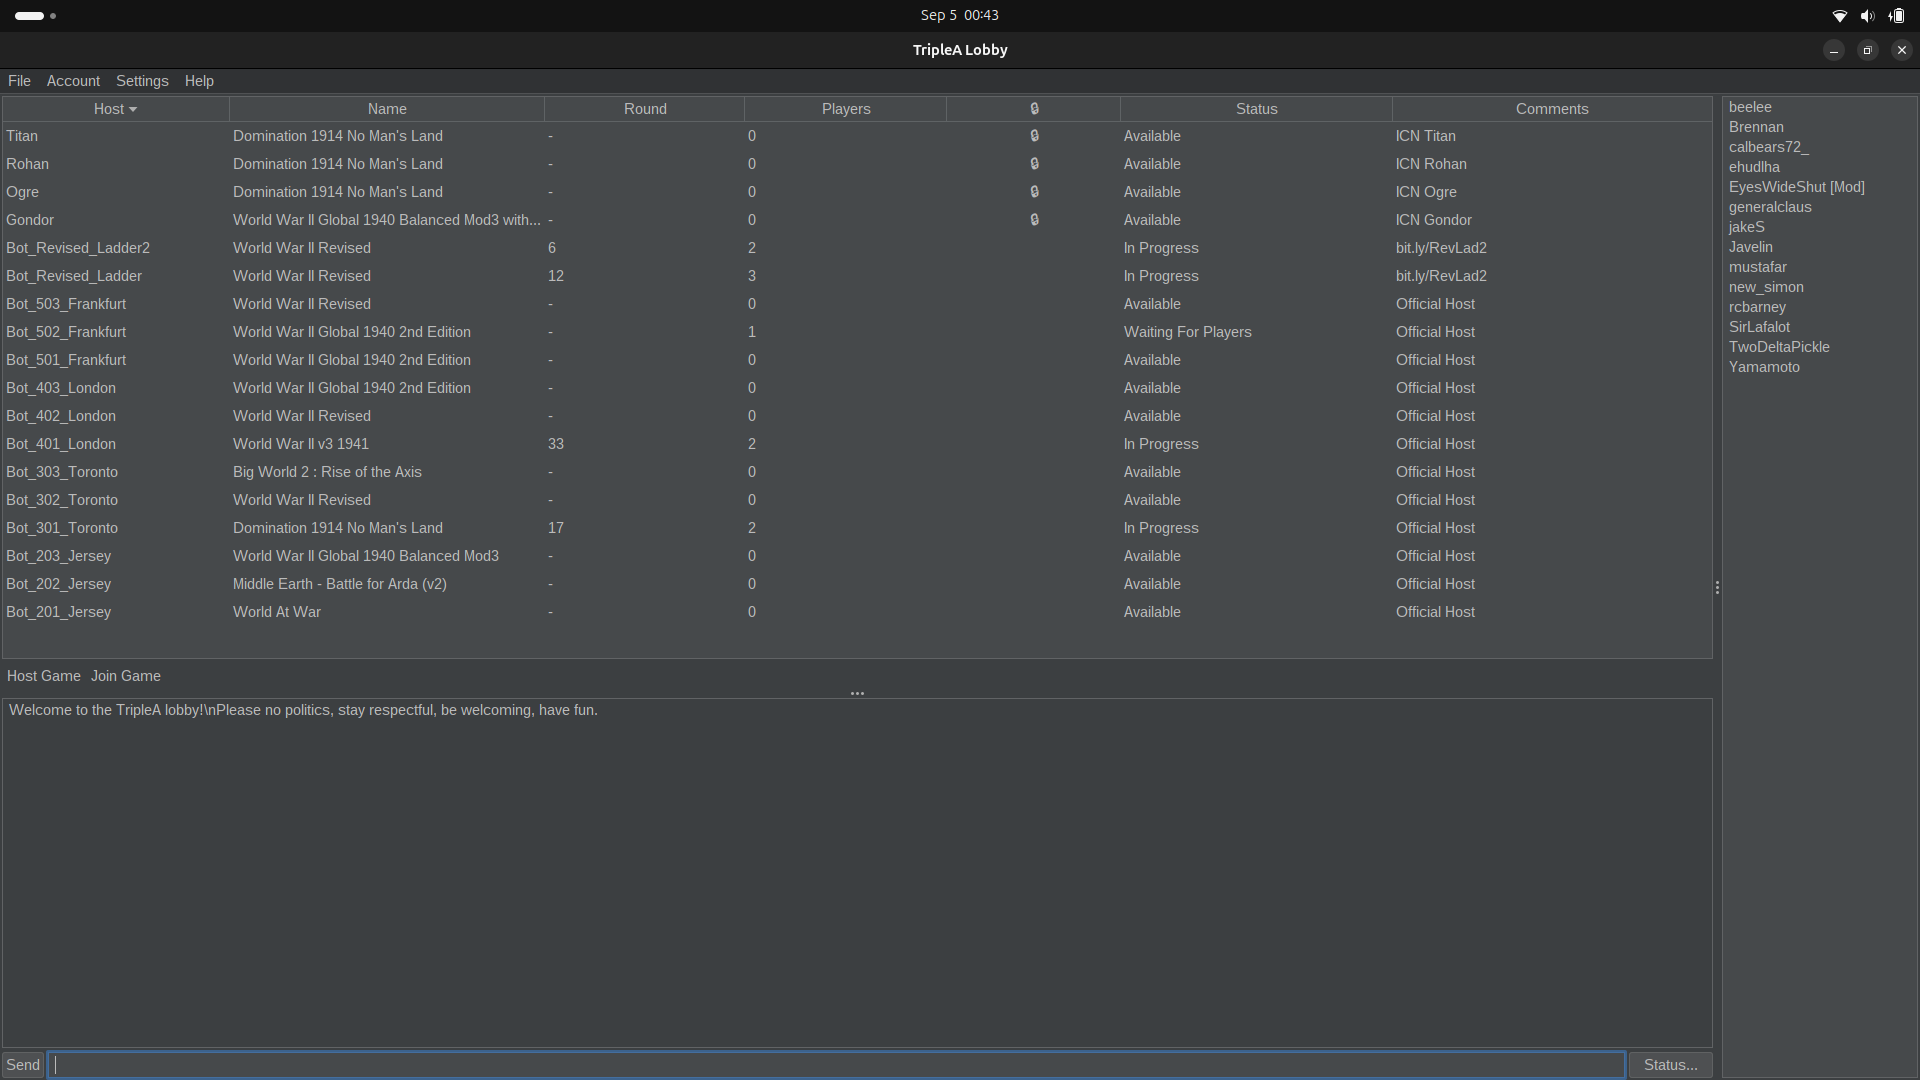
Task: Click the lock icon in Rohan row
Action: point(1034,164)
